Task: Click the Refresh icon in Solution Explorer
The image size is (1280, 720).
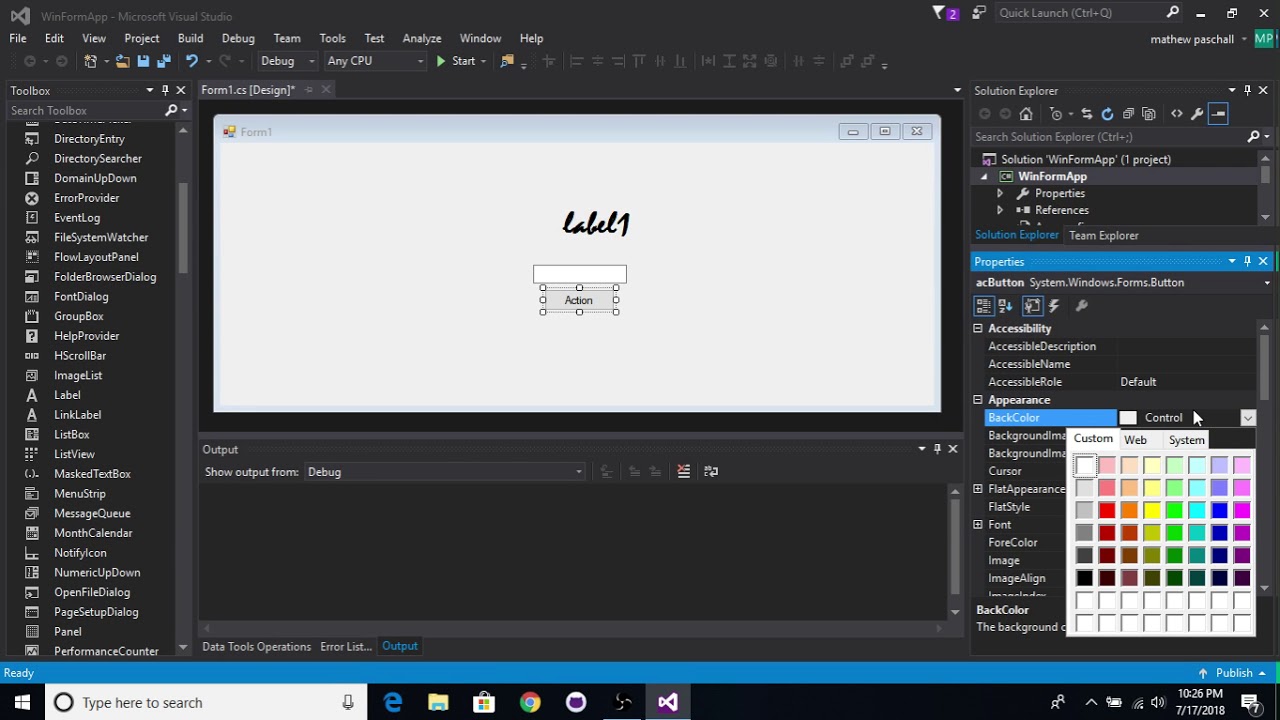Action: 1107,114
